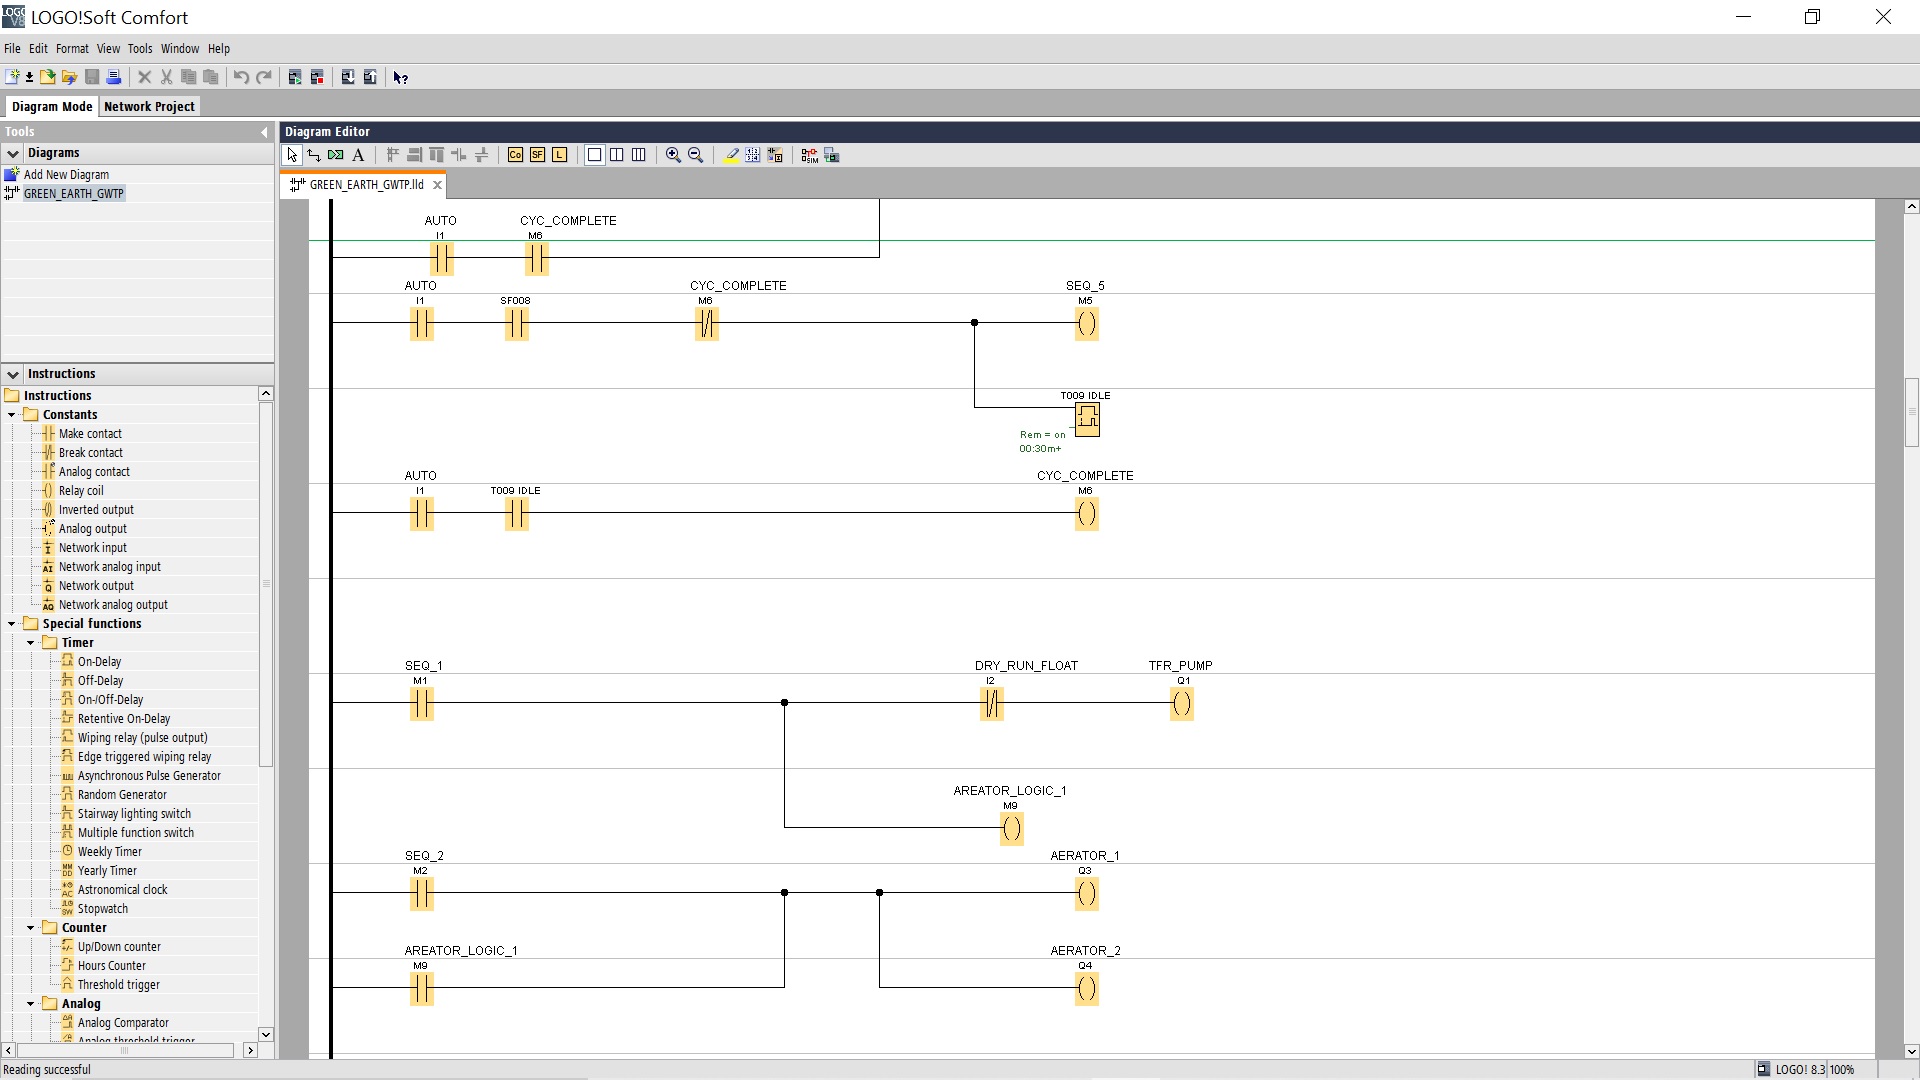Viewport: 1920px width, 1080px height.
Task: Switch to two-window split view
Action: (617, 155)
